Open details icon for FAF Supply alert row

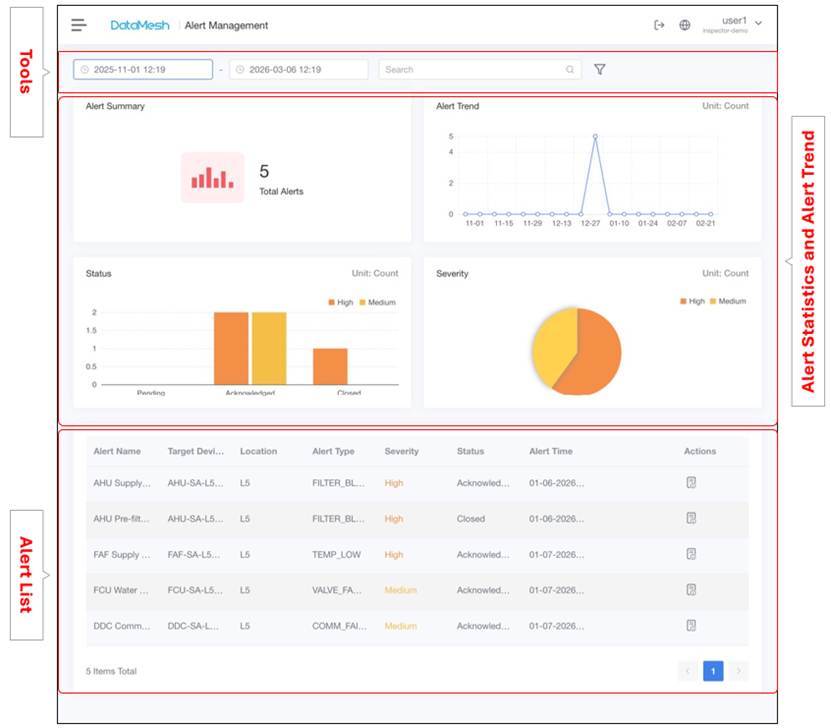(690, 554)
